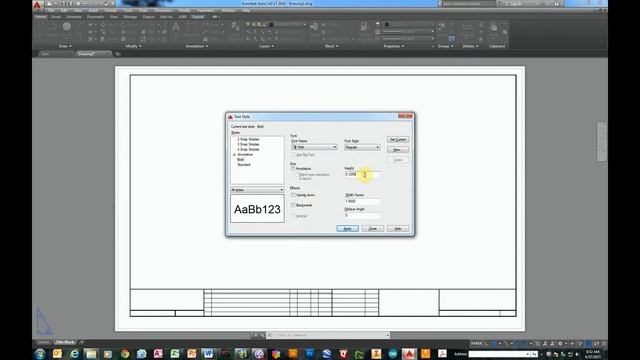Screen dimensions: 640x360
Task: Open the Font Style dropdown showing Regular
Action: [362, 147]
